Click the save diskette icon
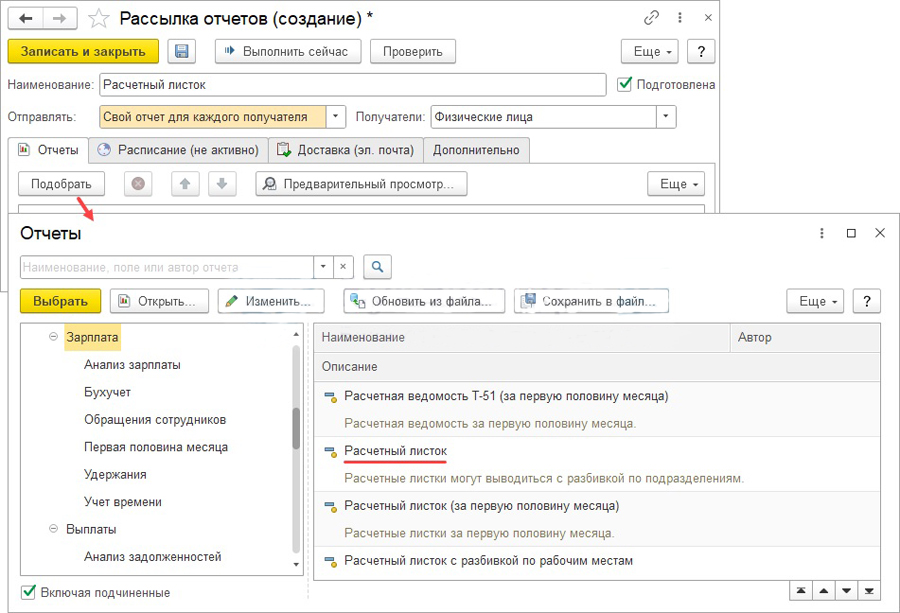Image resolution: width=900 pixels, height=613 pixels. tap(181, 52)
